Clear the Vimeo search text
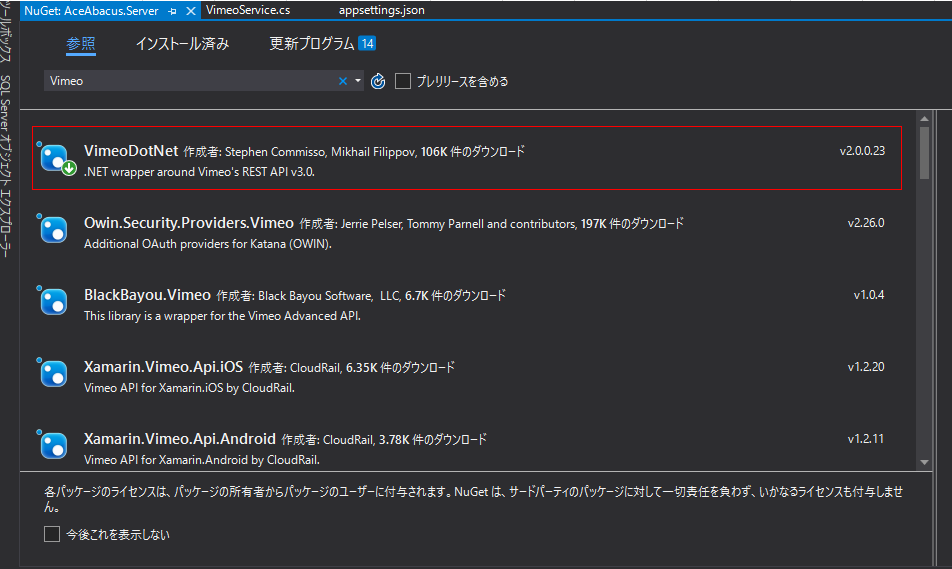The width and height of the screenshot is (952, 569). pyautogui.click(x=342, y=81)
